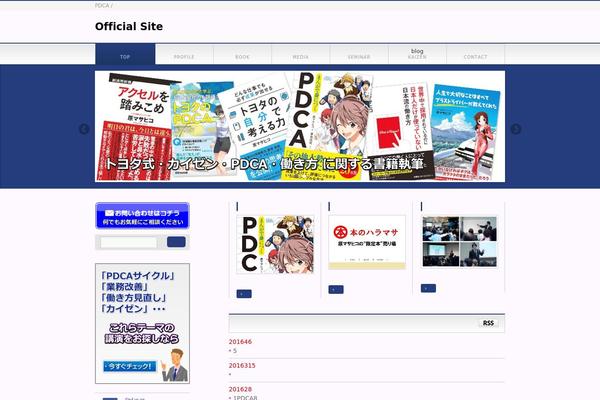This screenshot has width=600, height=400.
Task: Click the blue button under PDC thumbnail
Action: pyautogui.click(x=244, y=294)
